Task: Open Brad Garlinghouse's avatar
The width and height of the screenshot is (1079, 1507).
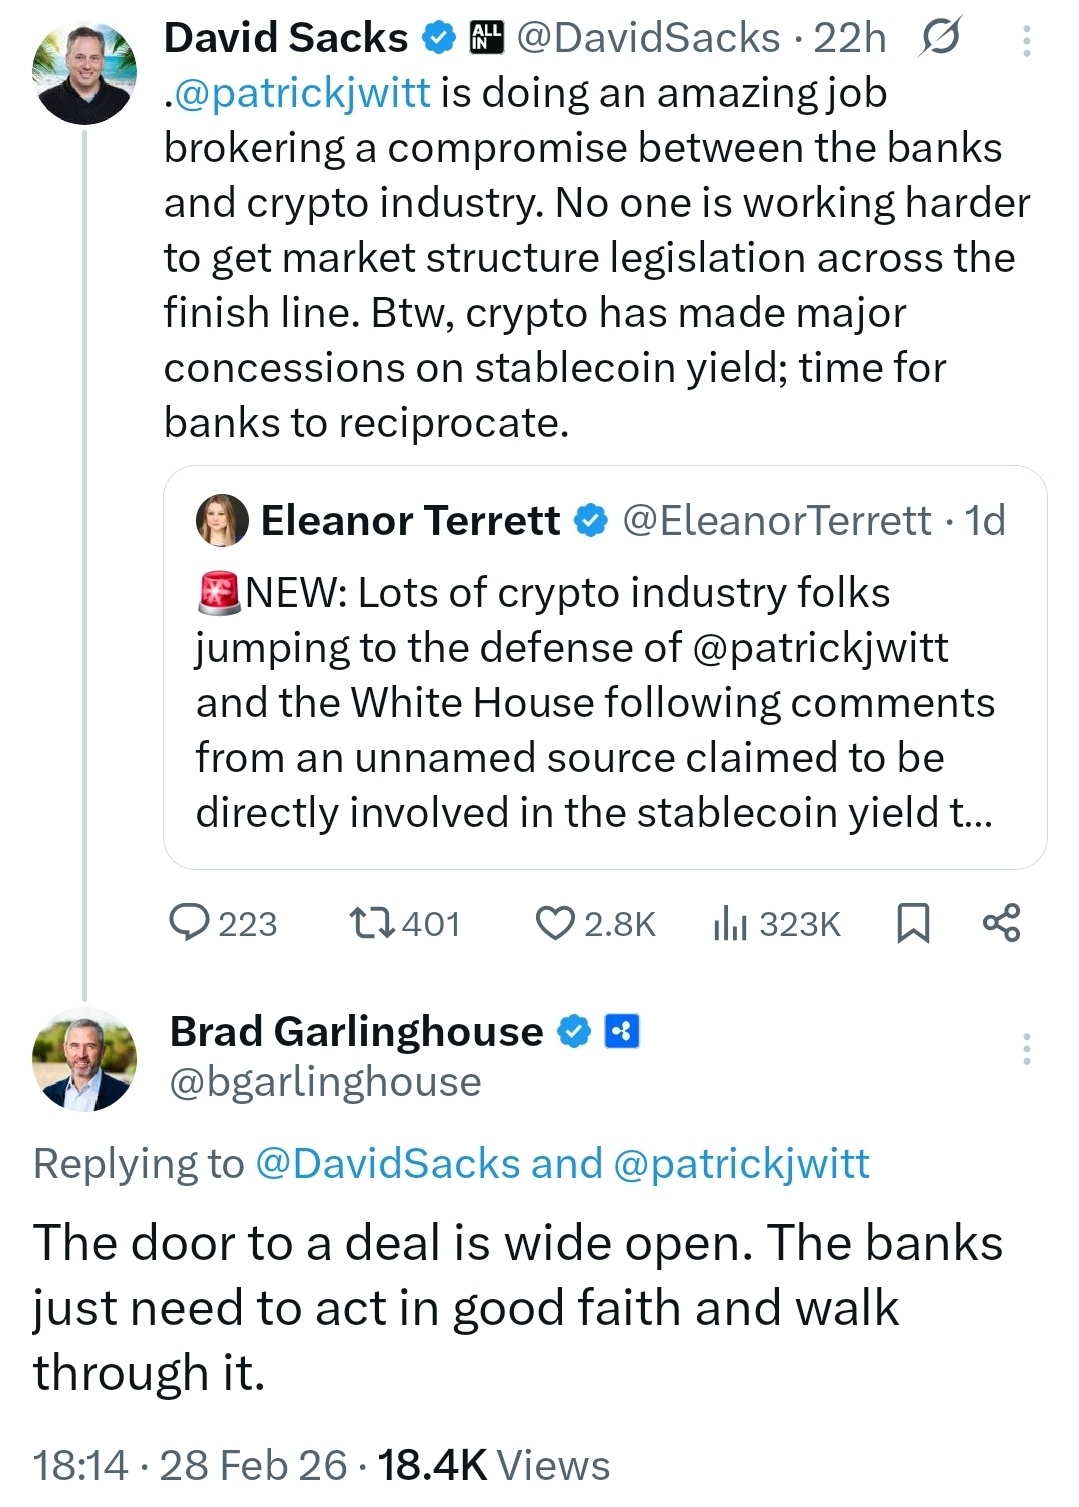Action: [85, 1060]
